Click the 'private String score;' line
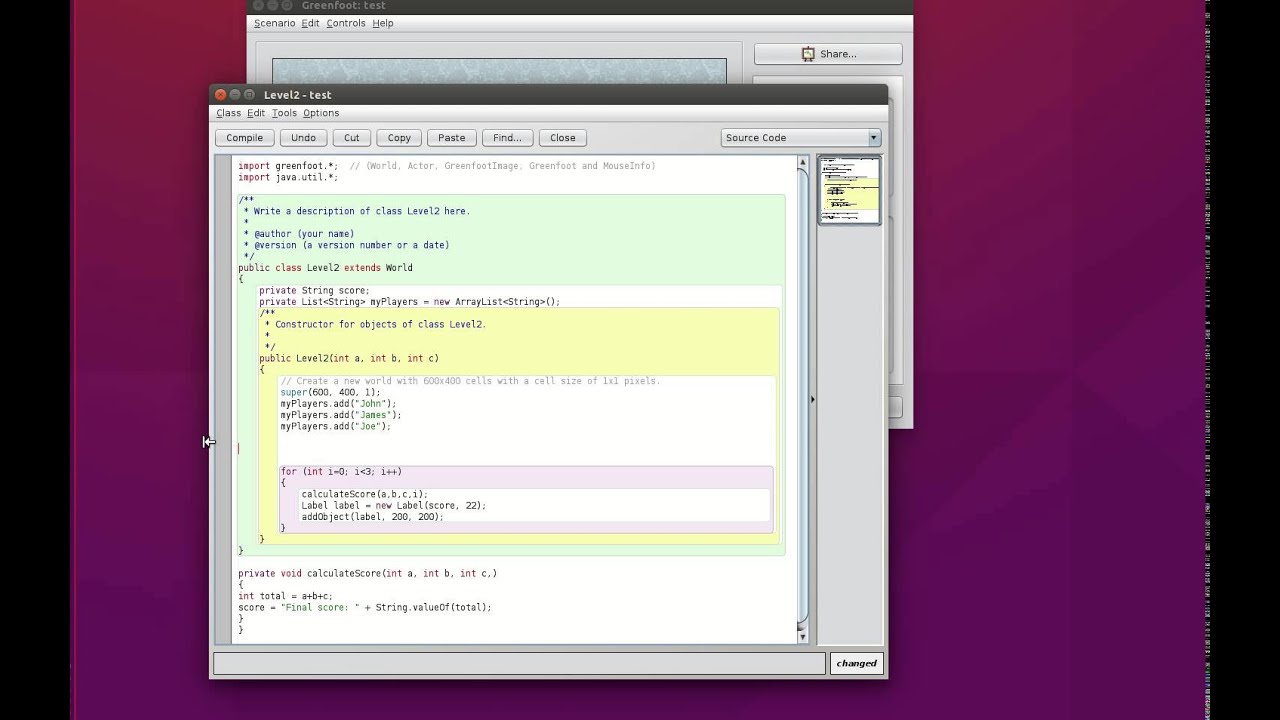 pos(314,290)
